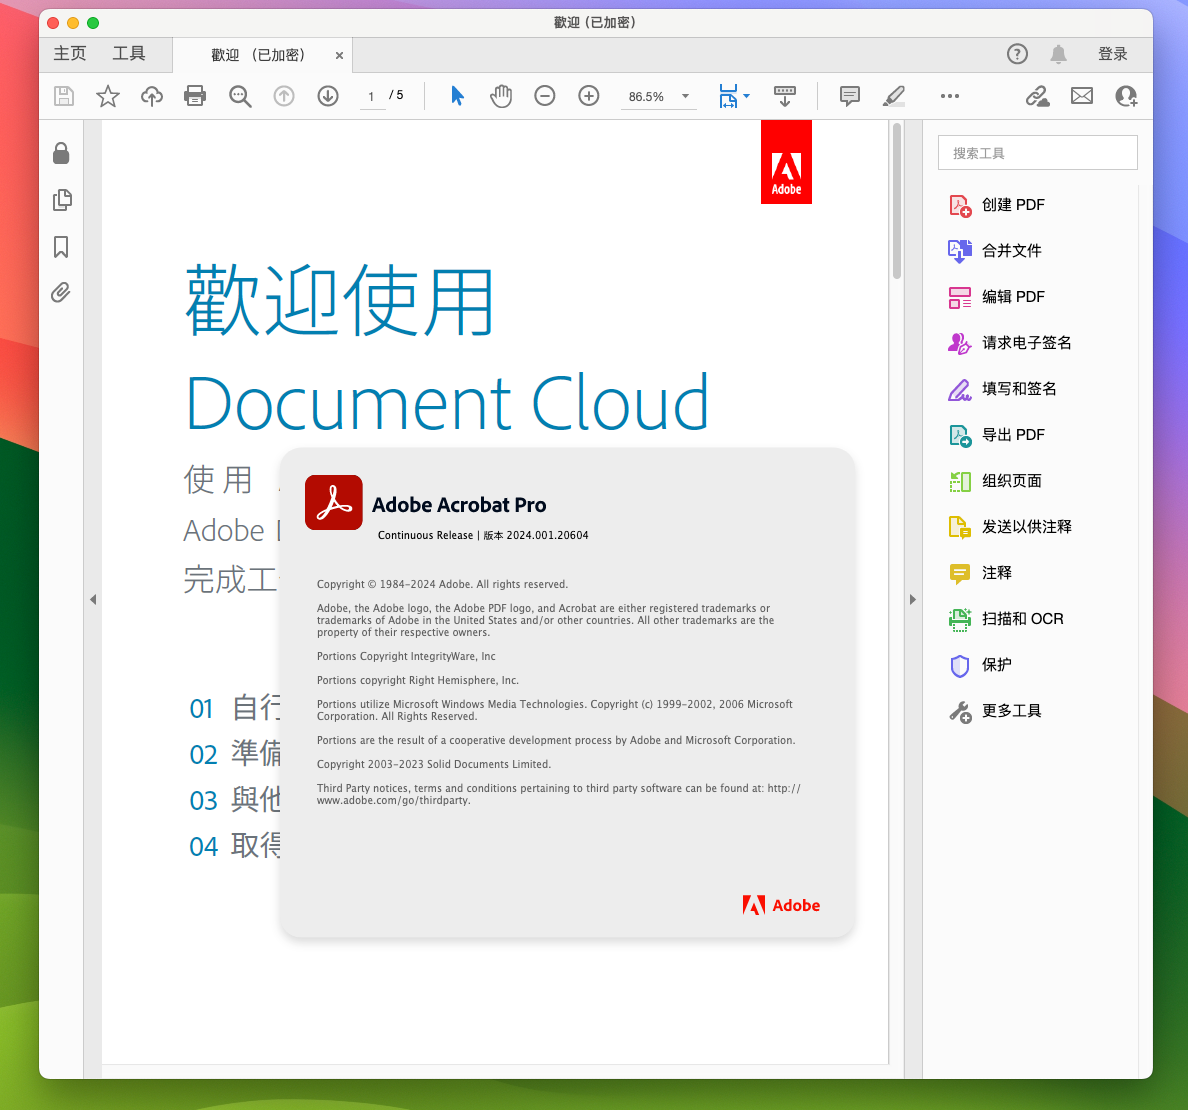
Task: Select the highlight text tool
Action: tap(893, 96)
